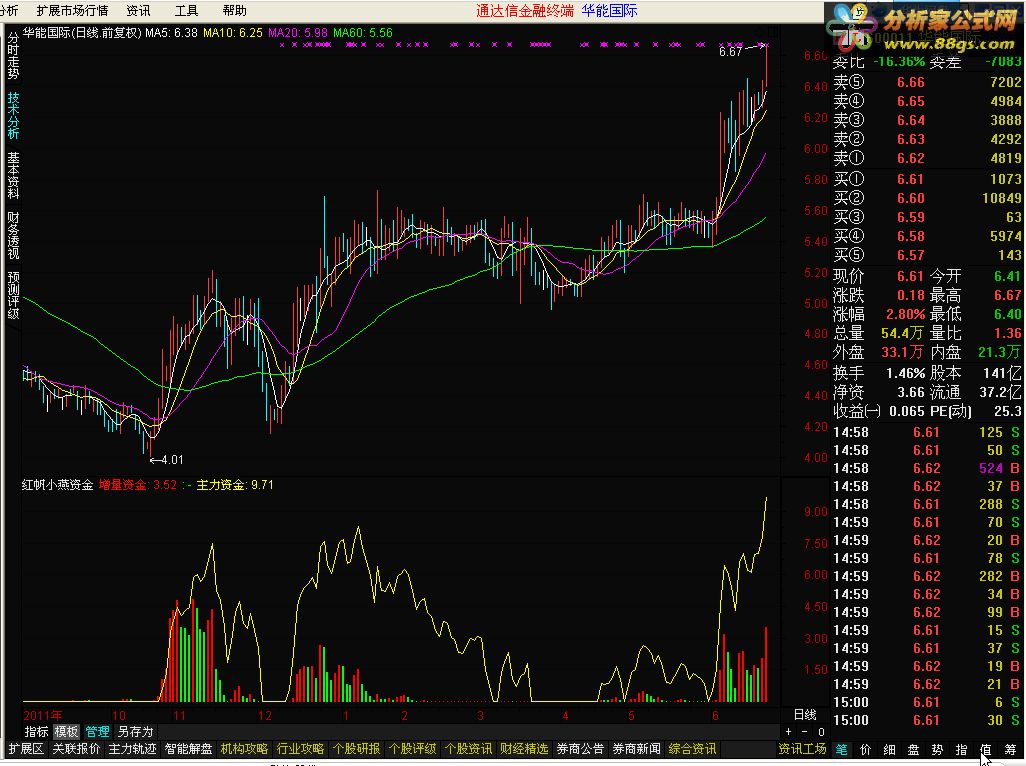Click the 买⑤ price 6.57

[911, 255]
